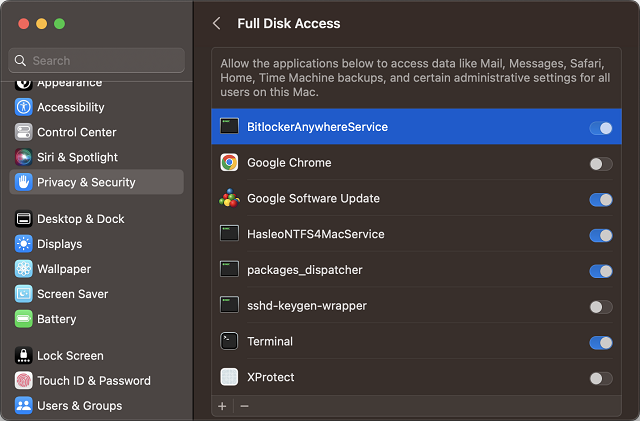Click the Accessibility icon in sidebar
The image size is (640, 421).
tap(24, 107)
